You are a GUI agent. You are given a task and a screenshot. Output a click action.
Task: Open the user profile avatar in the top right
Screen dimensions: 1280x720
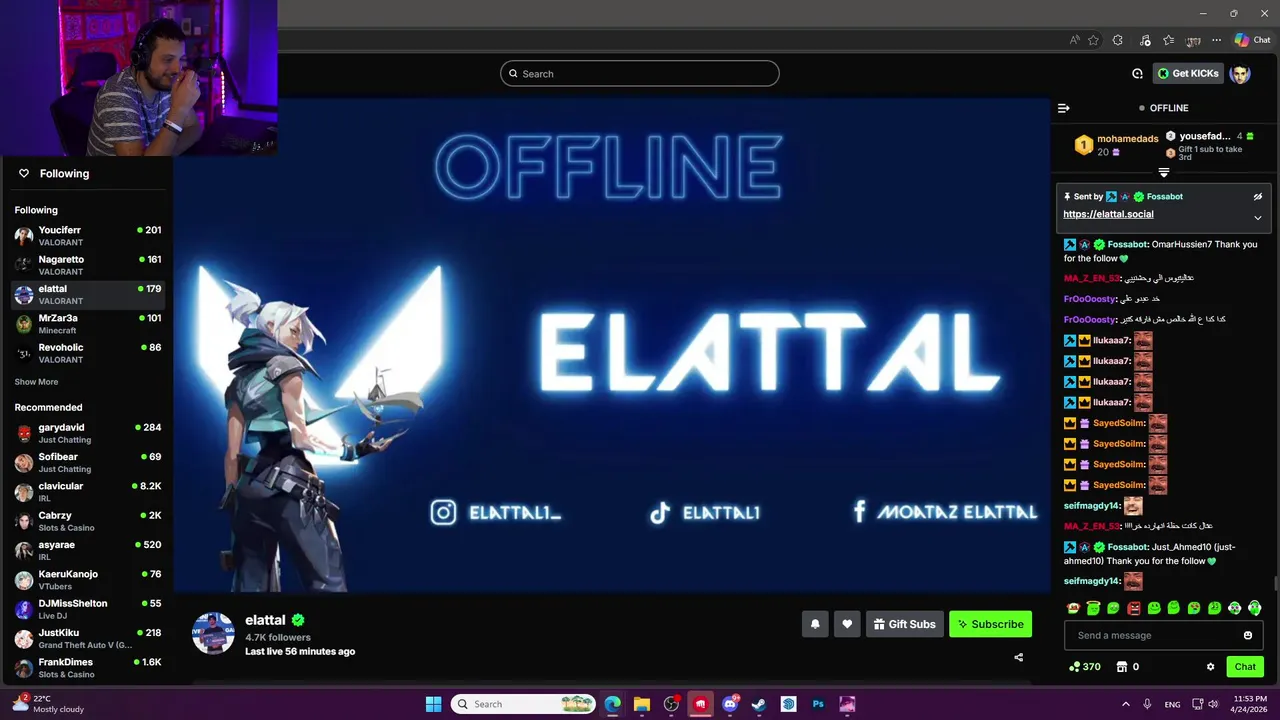tap(1240, 73)
